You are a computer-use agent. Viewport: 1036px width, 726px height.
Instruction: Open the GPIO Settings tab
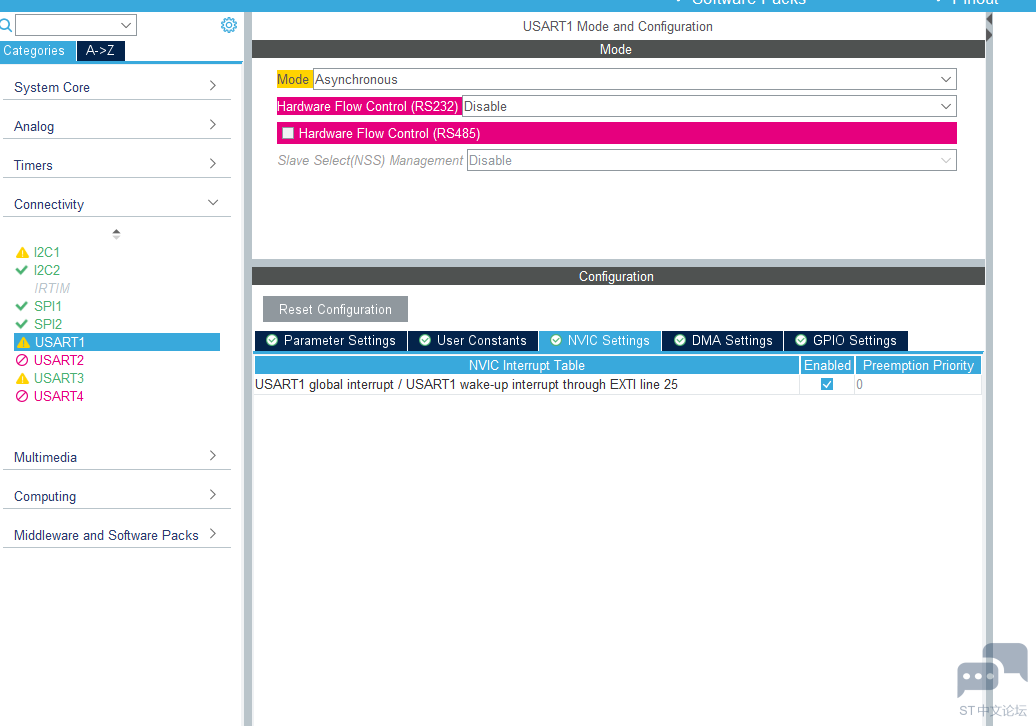click(x=846, y=341)
